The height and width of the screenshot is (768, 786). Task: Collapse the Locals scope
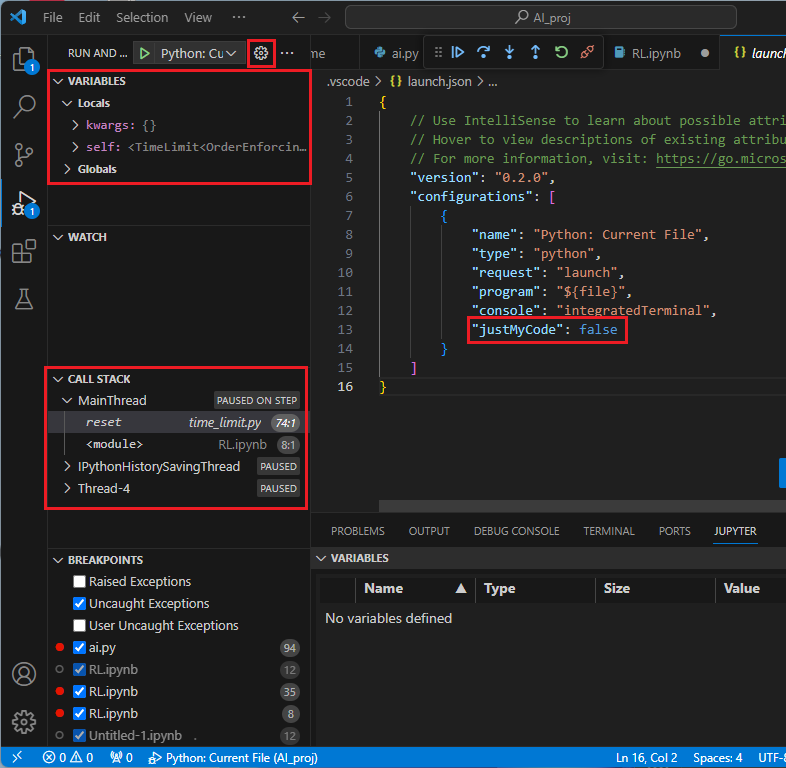coord(67,103)
